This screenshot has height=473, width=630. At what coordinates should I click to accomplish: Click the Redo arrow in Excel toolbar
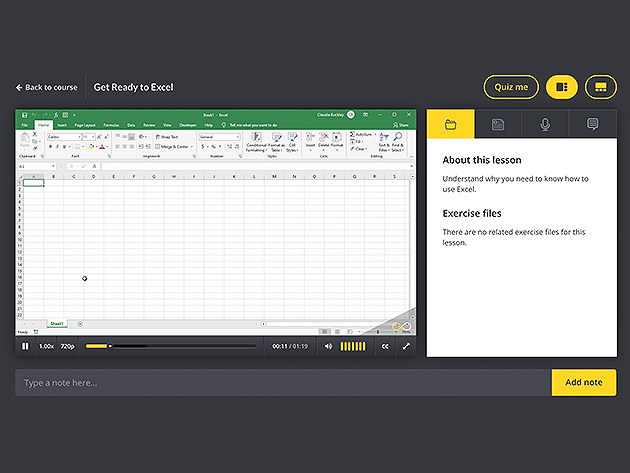pyautogui.click(x=45, y=115)
